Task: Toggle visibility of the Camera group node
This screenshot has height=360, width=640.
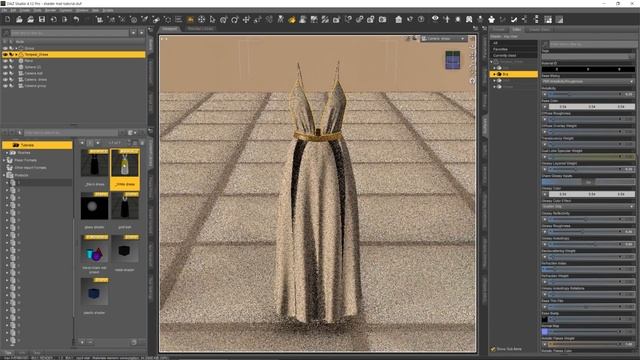Action: click(5, 86)
